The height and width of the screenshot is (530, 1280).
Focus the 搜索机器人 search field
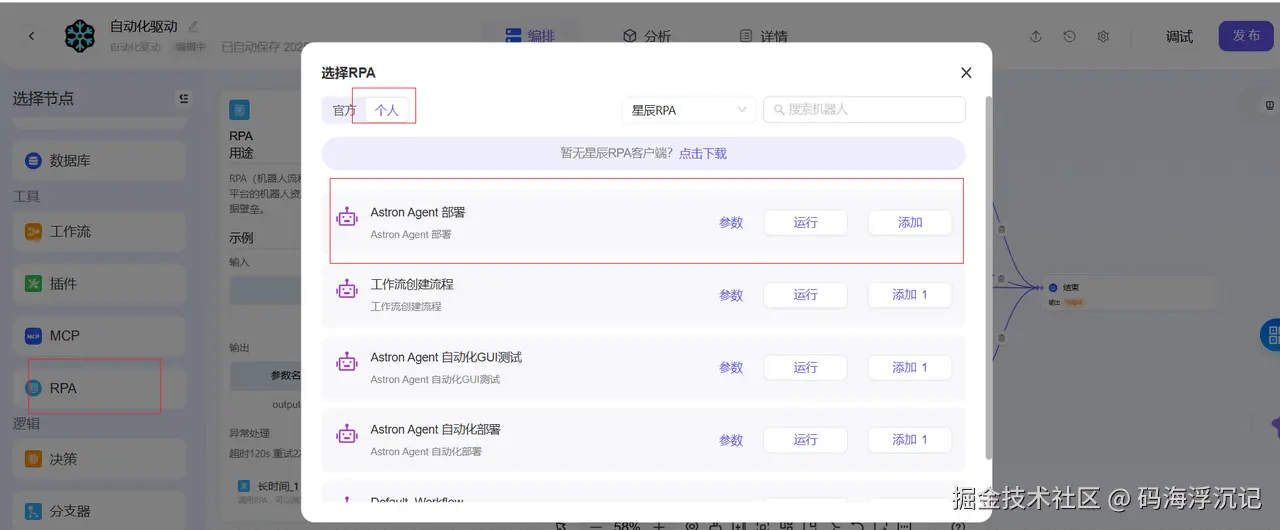click(864, 110)
